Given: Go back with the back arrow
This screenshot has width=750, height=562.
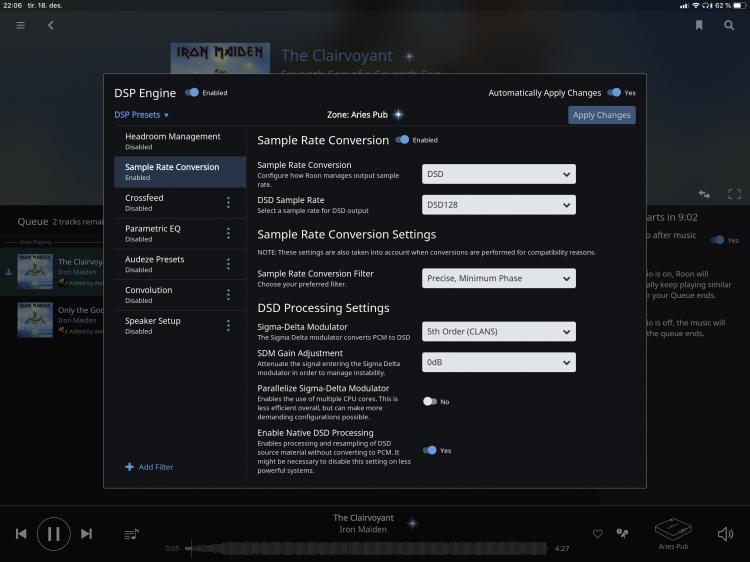Looking at the screenshot, I should 51,25.
